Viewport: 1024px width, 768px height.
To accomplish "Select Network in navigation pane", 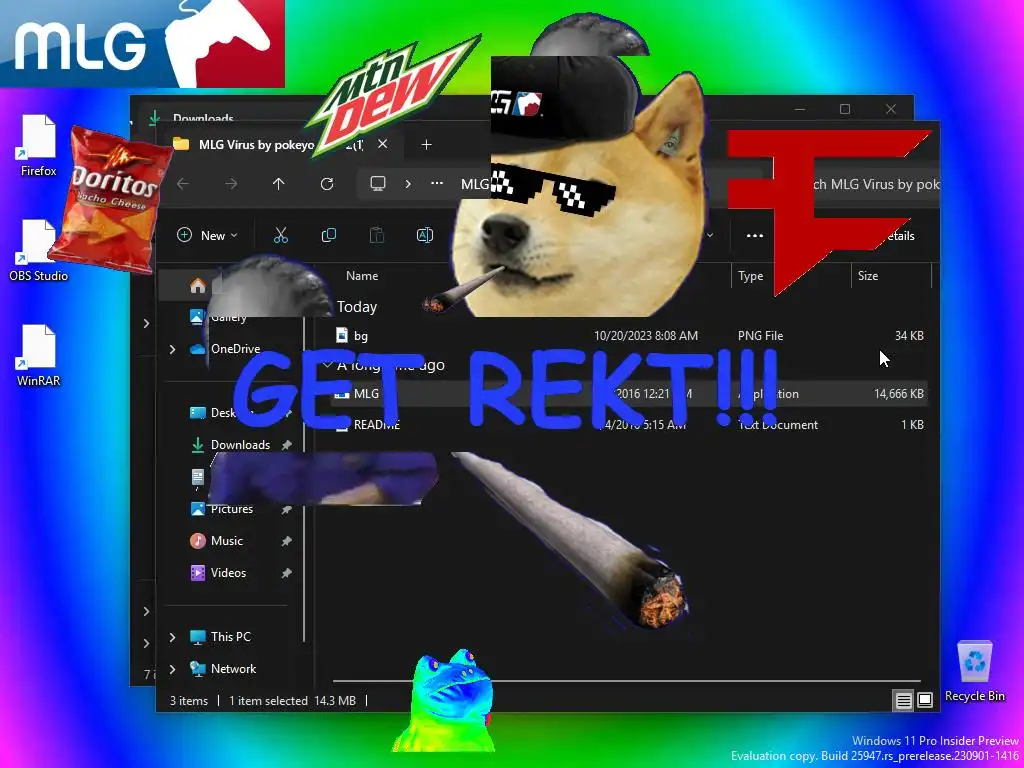I will (x=233, y=669).
